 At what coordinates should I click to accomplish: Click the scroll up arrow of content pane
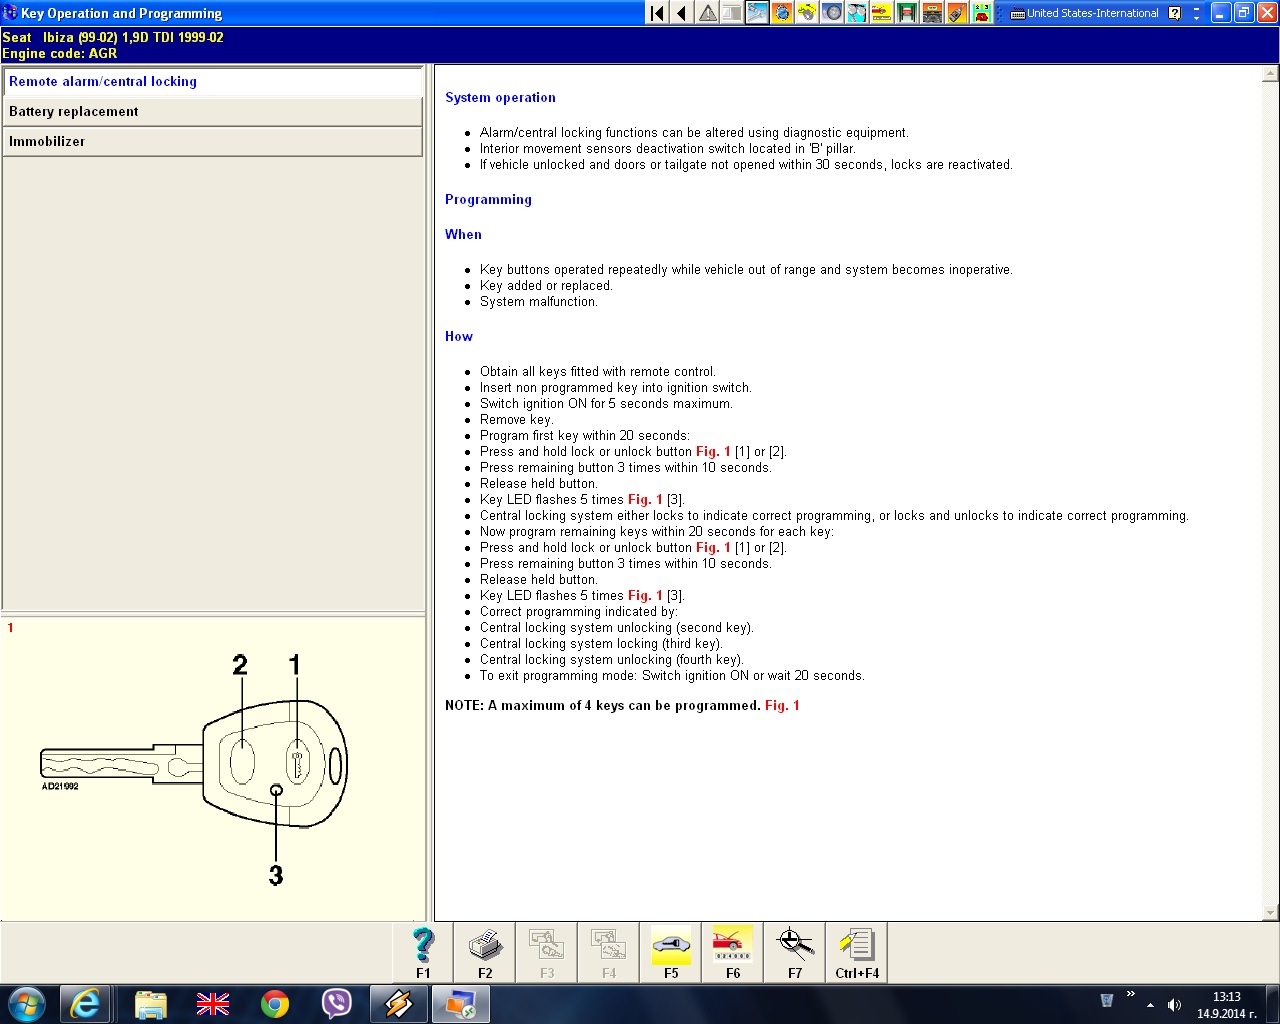point(1270,74)
